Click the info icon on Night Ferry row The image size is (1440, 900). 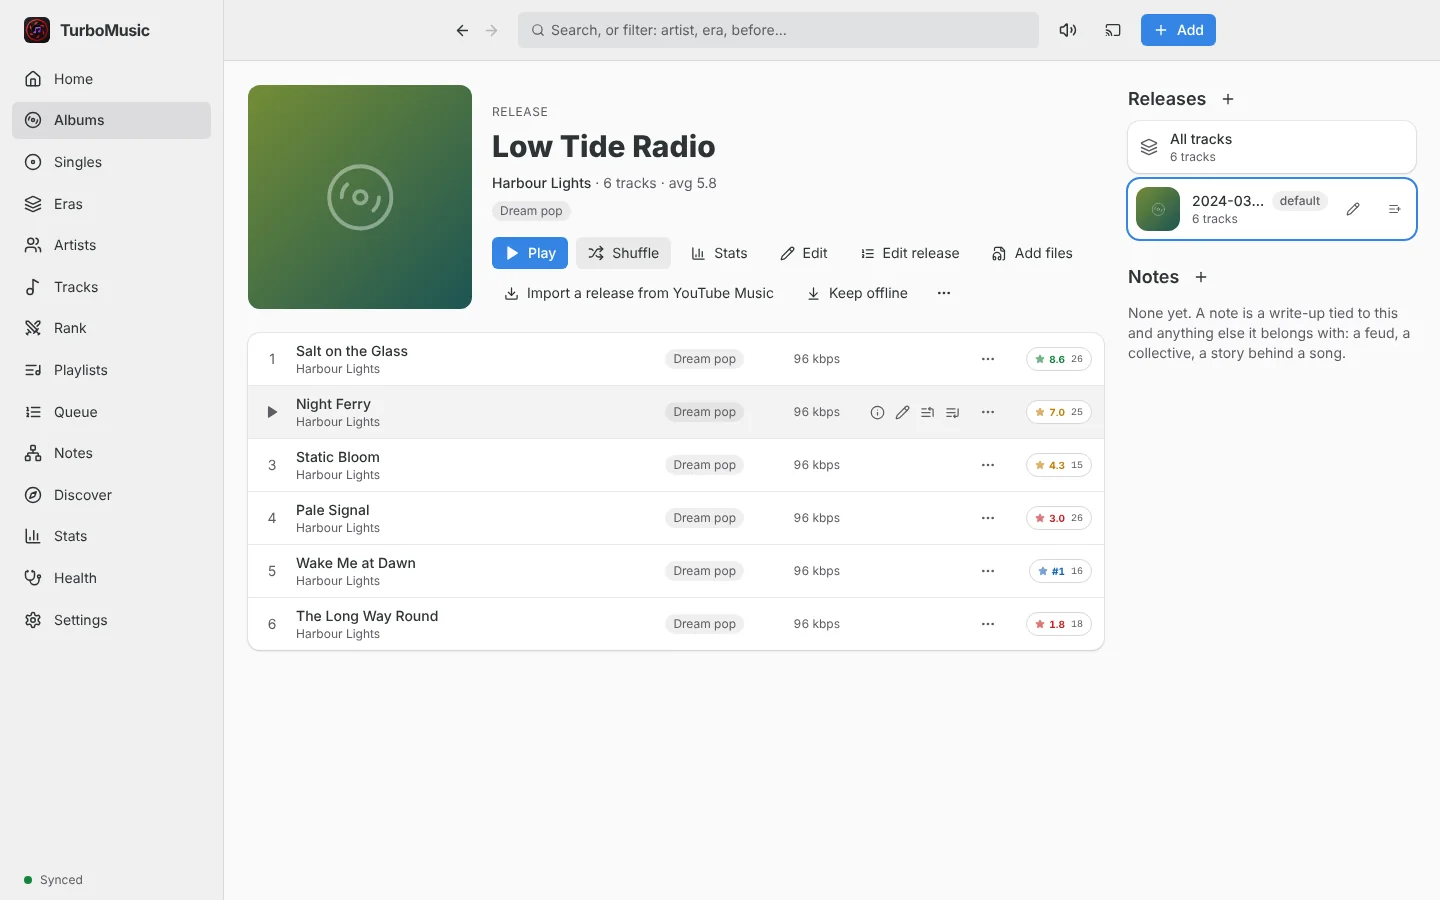pos(877,412)
